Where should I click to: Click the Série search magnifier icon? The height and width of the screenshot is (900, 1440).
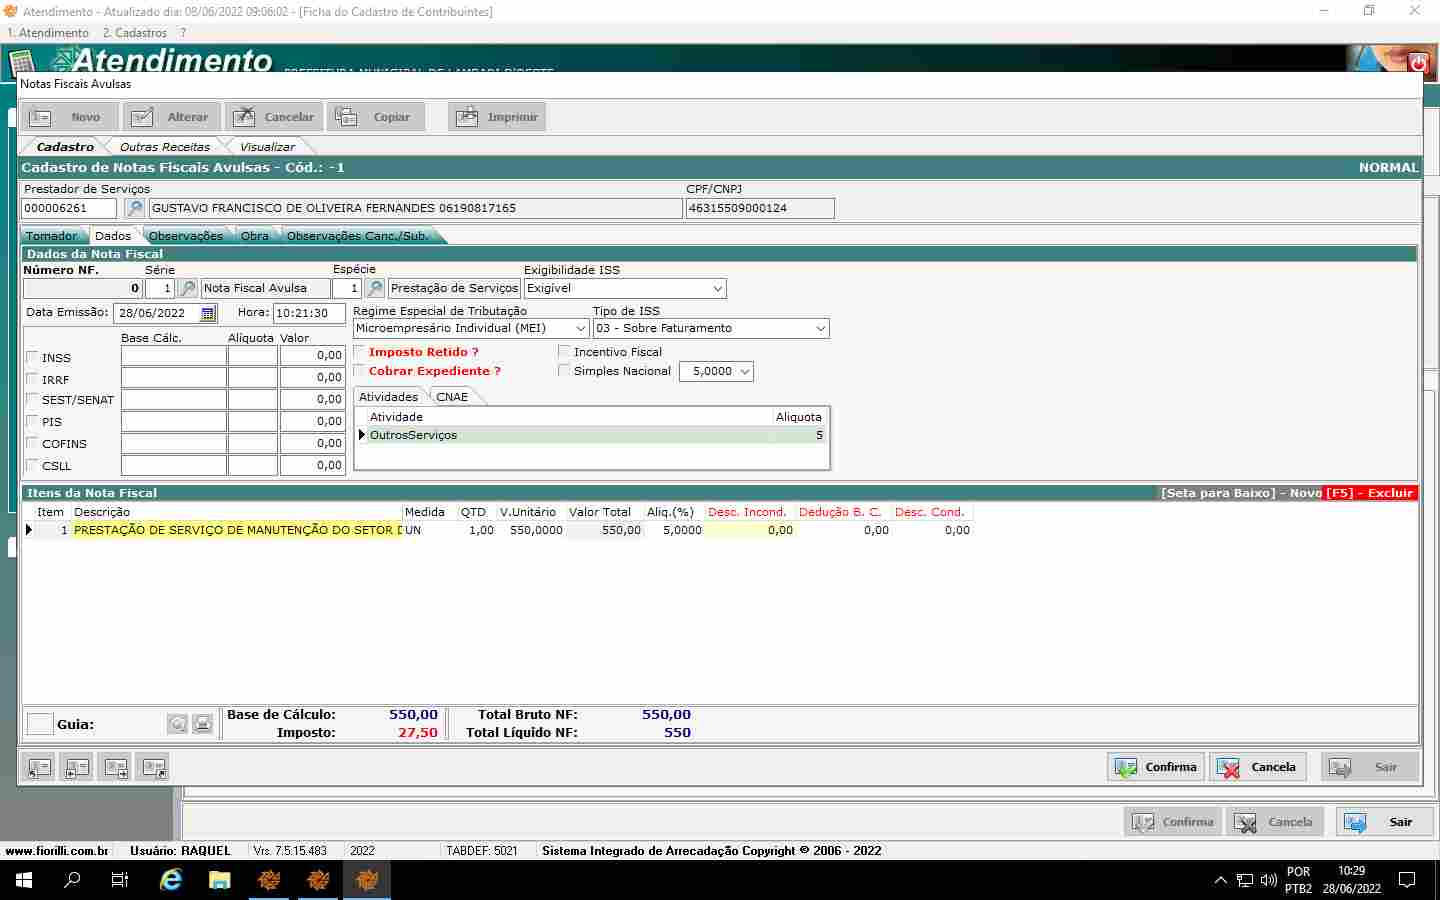(187, 288)
